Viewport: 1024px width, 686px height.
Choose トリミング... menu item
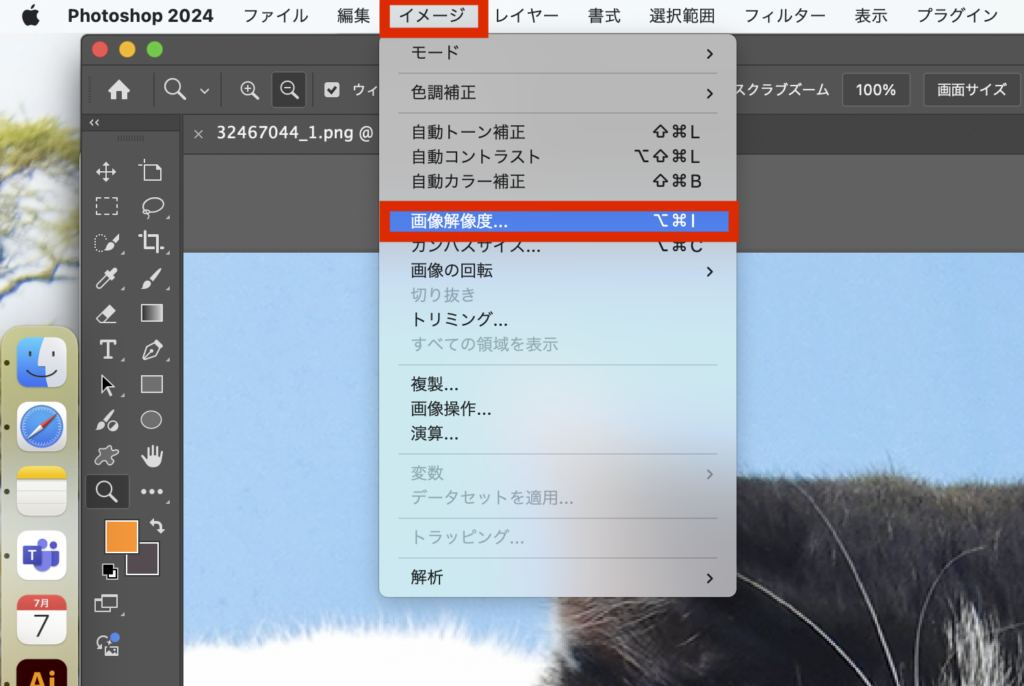557,319
